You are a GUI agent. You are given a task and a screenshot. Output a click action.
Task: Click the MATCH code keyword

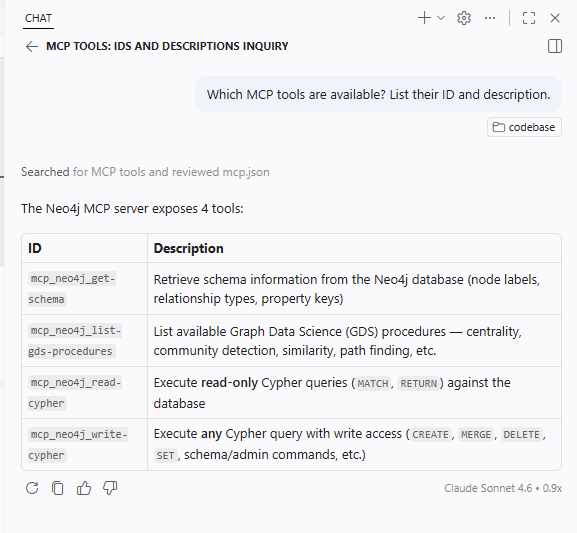click(373, 384)
